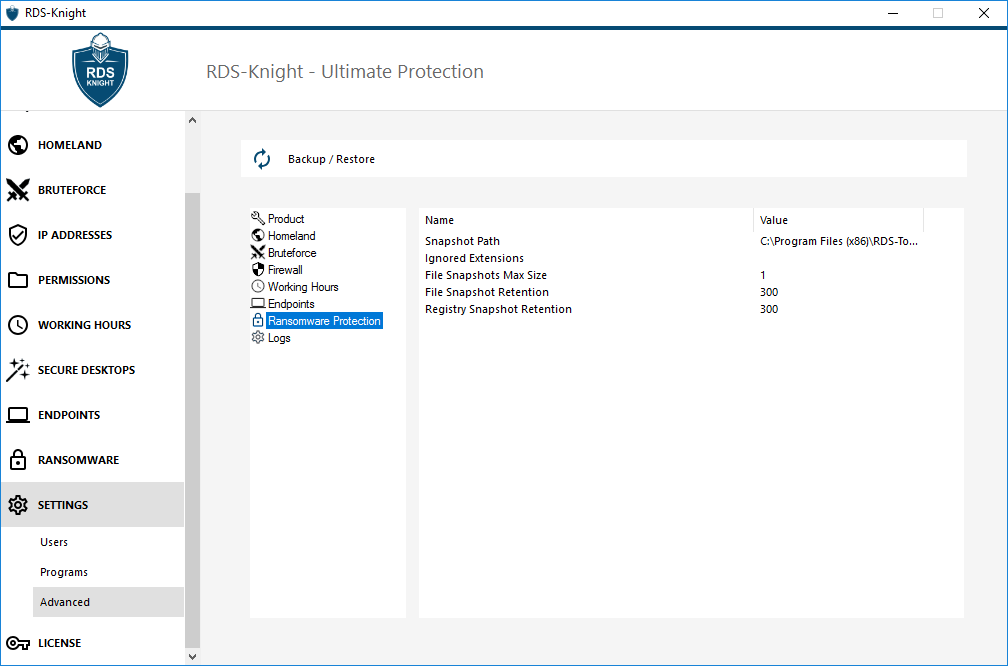Open the Permissions folder icon
This screenshot has height=666, width=1008.
[x=18, y=280]
